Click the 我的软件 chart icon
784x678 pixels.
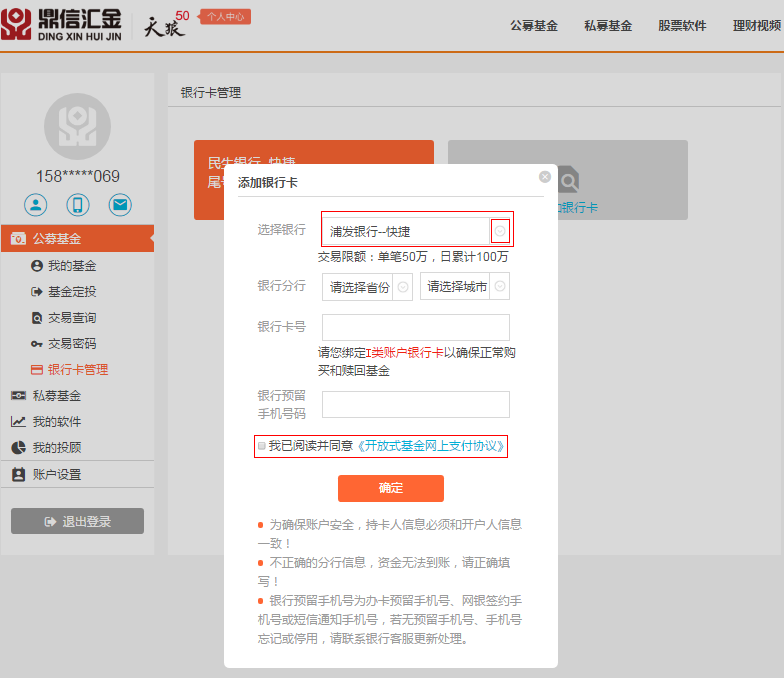tap(18, 422)
